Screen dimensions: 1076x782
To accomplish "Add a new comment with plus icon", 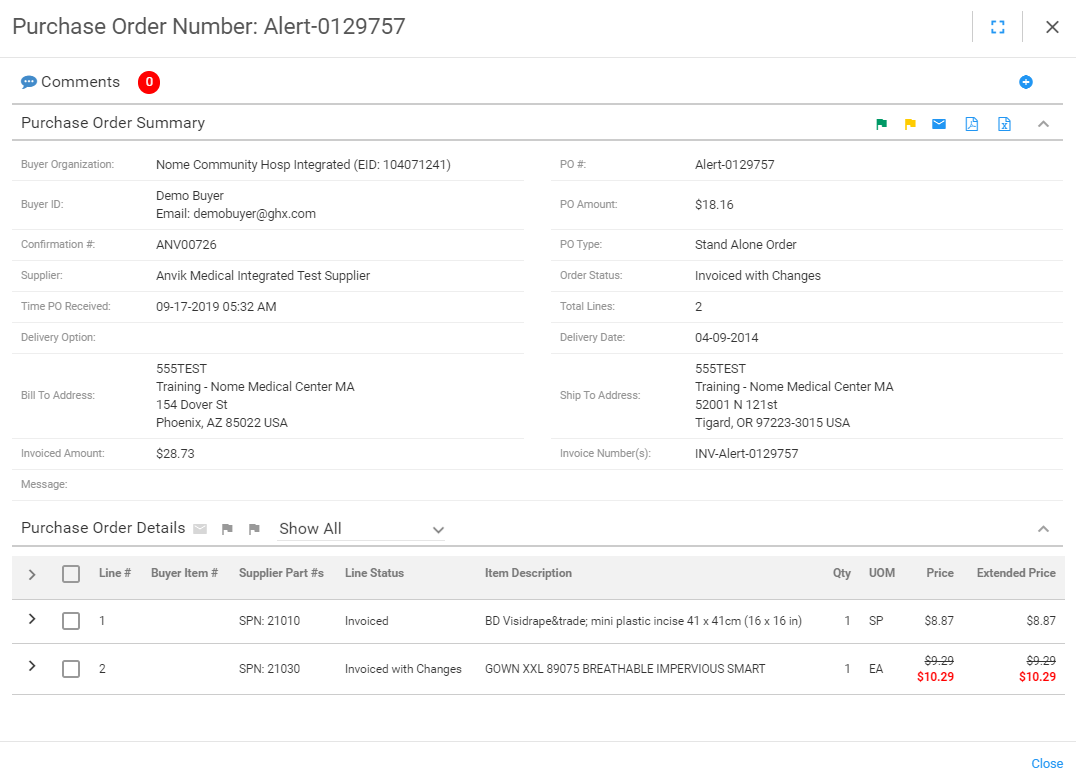I will coord(1025,82).
